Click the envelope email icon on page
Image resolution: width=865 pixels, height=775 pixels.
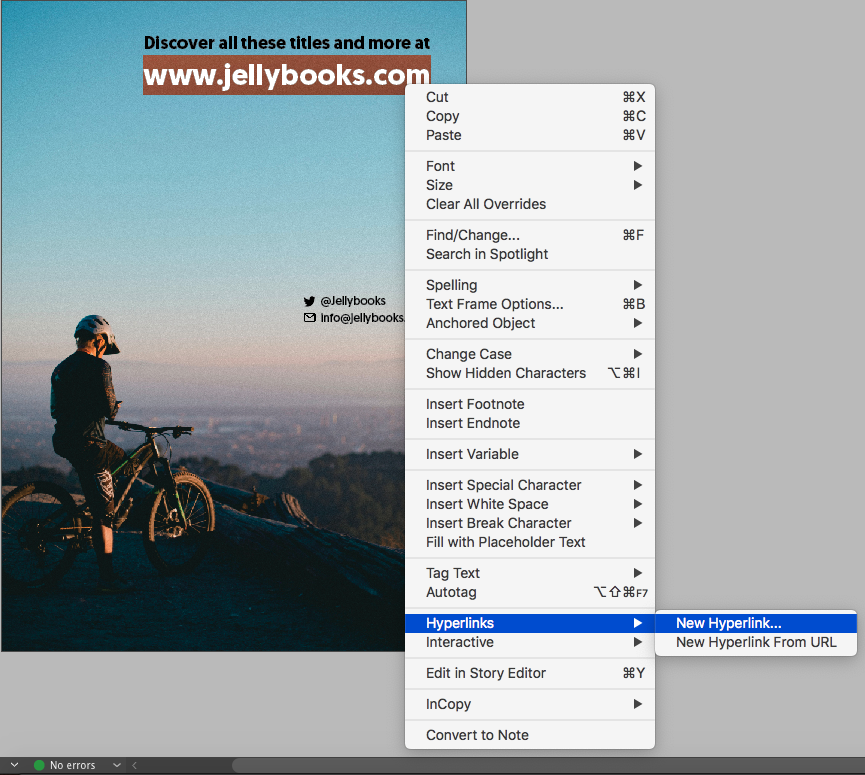pos(309,318)
